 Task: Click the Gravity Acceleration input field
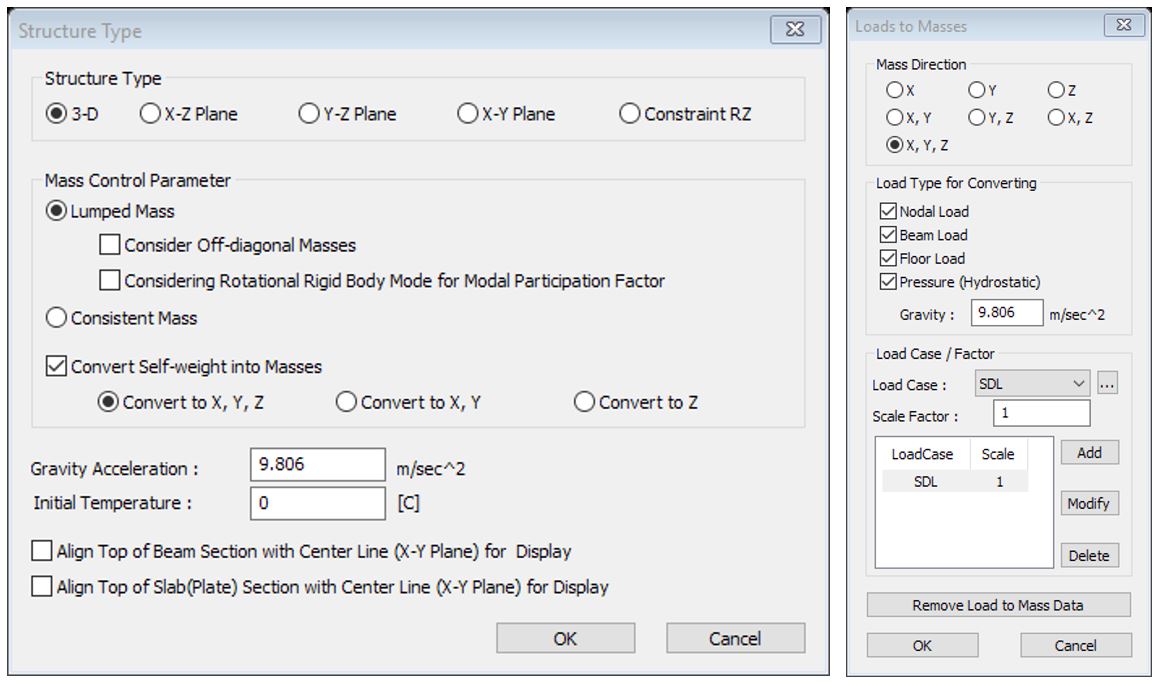[318, 465]
